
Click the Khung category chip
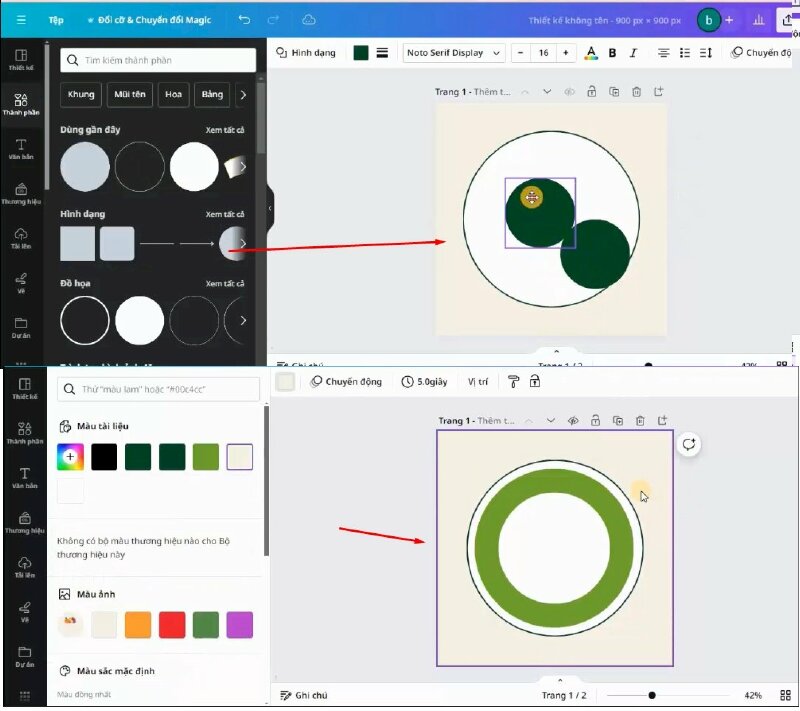click(x=81, y=95)
